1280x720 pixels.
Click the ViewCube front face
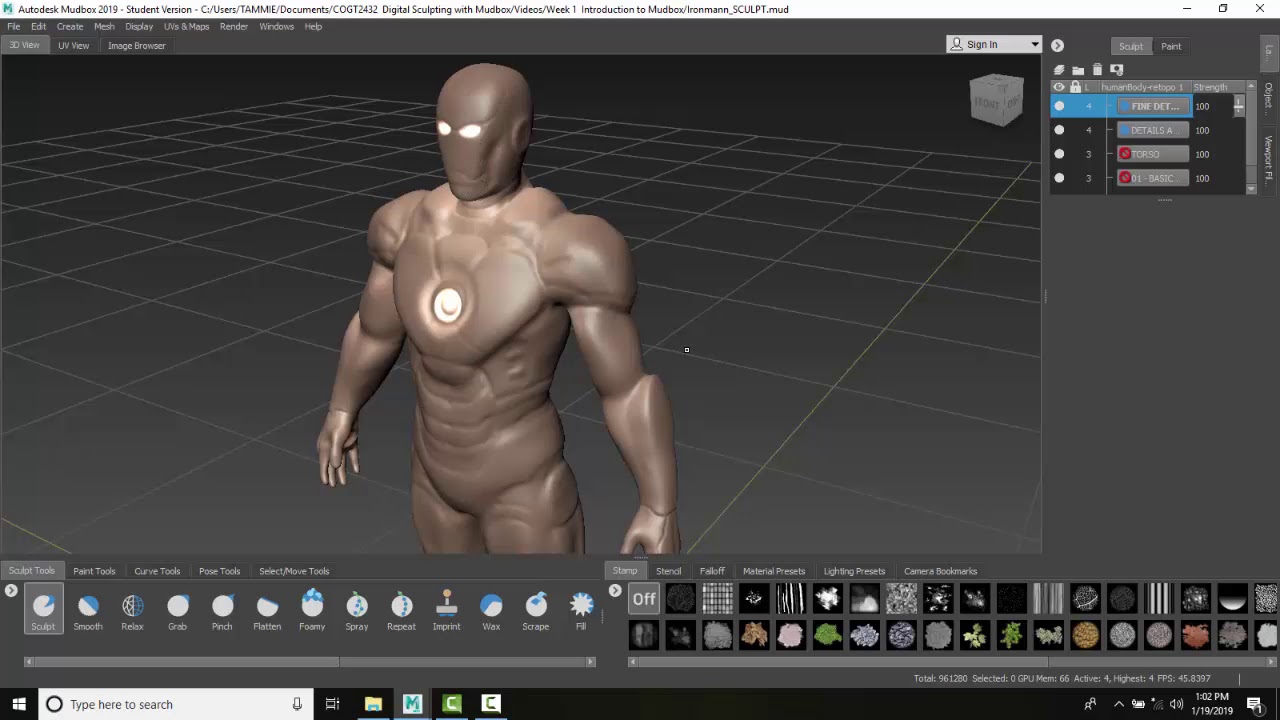point(987,103)
